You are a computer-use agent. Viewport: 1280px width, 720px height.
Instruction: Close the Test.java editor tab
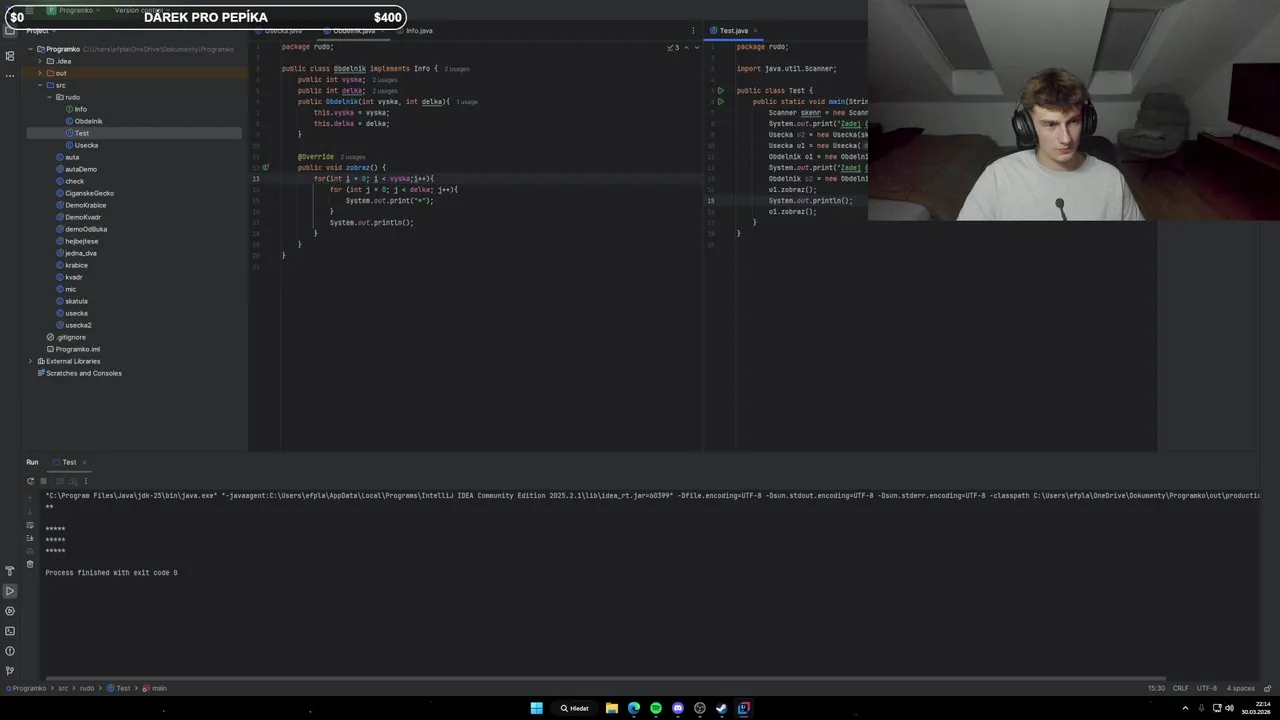pos(755,31)
